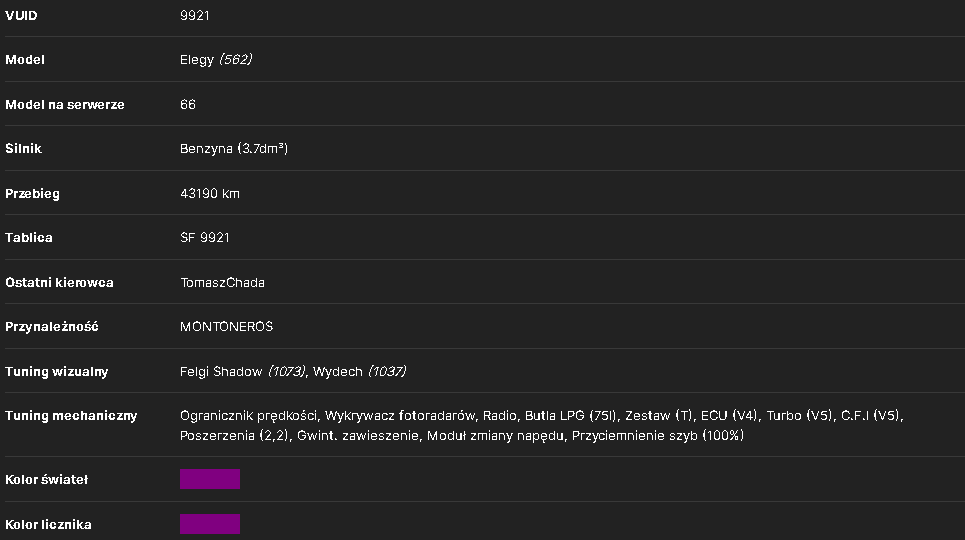Click the plate value SF 9921
Image resolution: width=965 pixels, height=540 pixels.
point(204,238)
